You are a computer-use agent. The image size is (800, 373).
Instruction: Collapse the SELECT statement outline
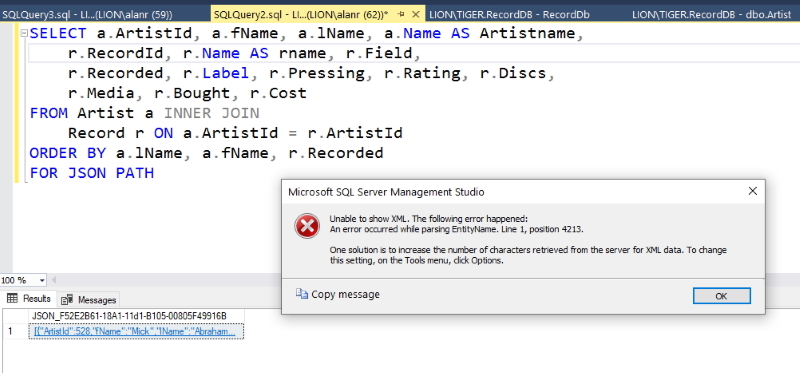23,34
